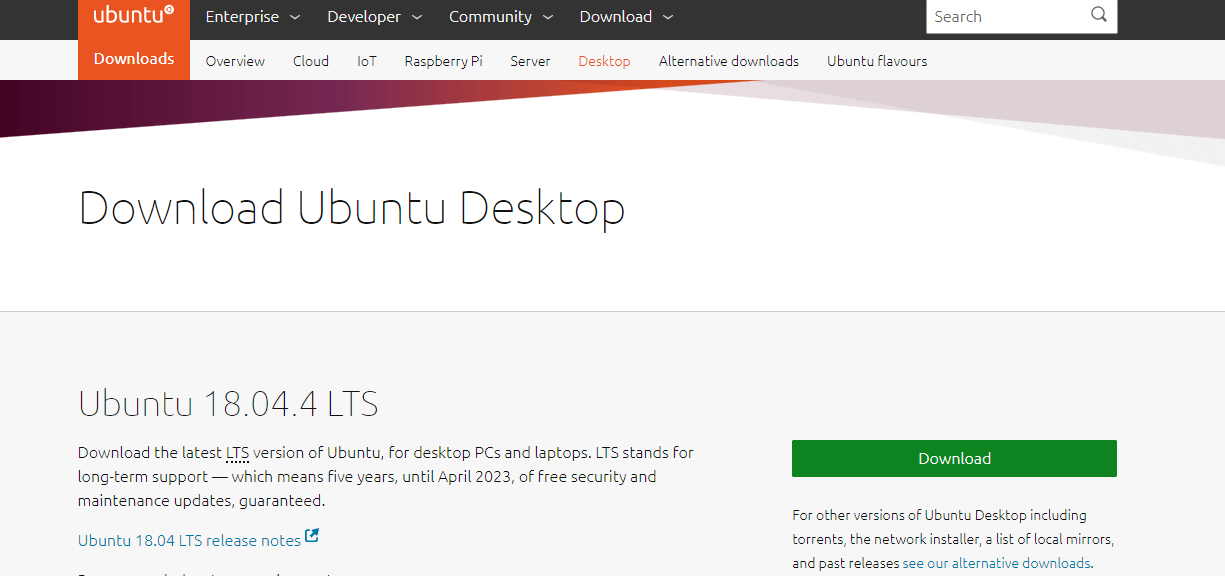
Task: Expand the Community menu
Action: coord(502,17)
